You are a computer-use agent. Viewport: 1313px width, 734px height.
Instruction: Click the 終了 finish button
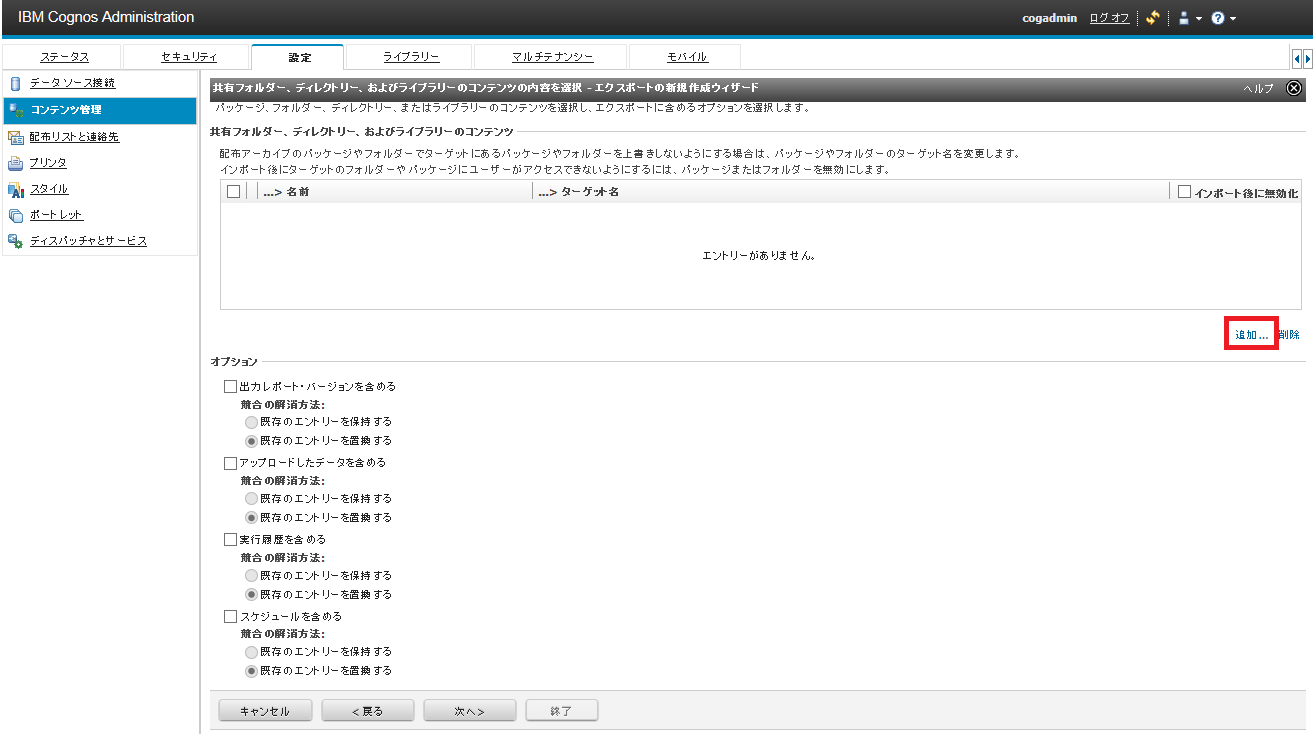coord(561,711)
